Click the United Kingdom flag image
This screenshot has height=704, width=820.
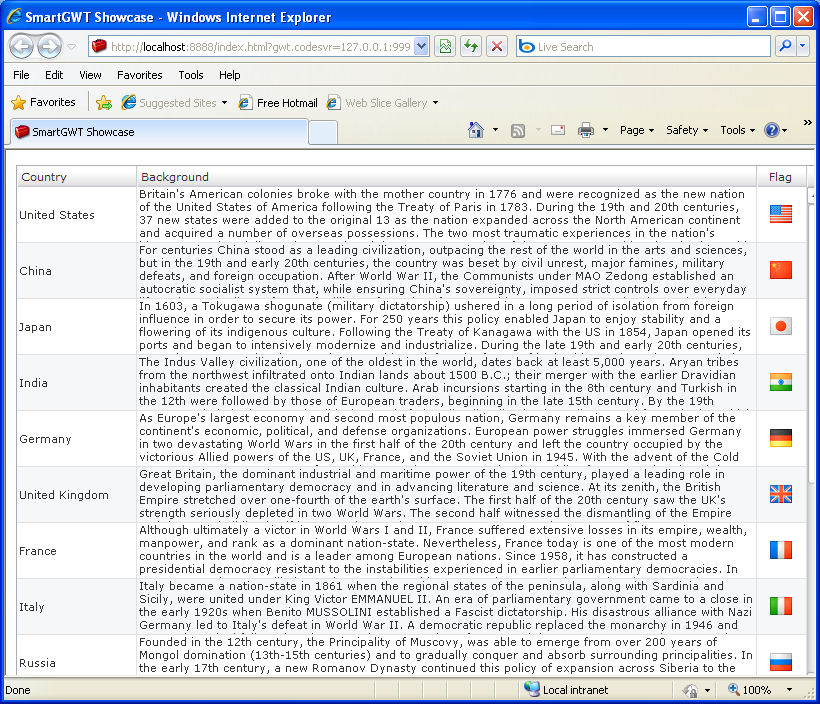[x=781, y=494]
